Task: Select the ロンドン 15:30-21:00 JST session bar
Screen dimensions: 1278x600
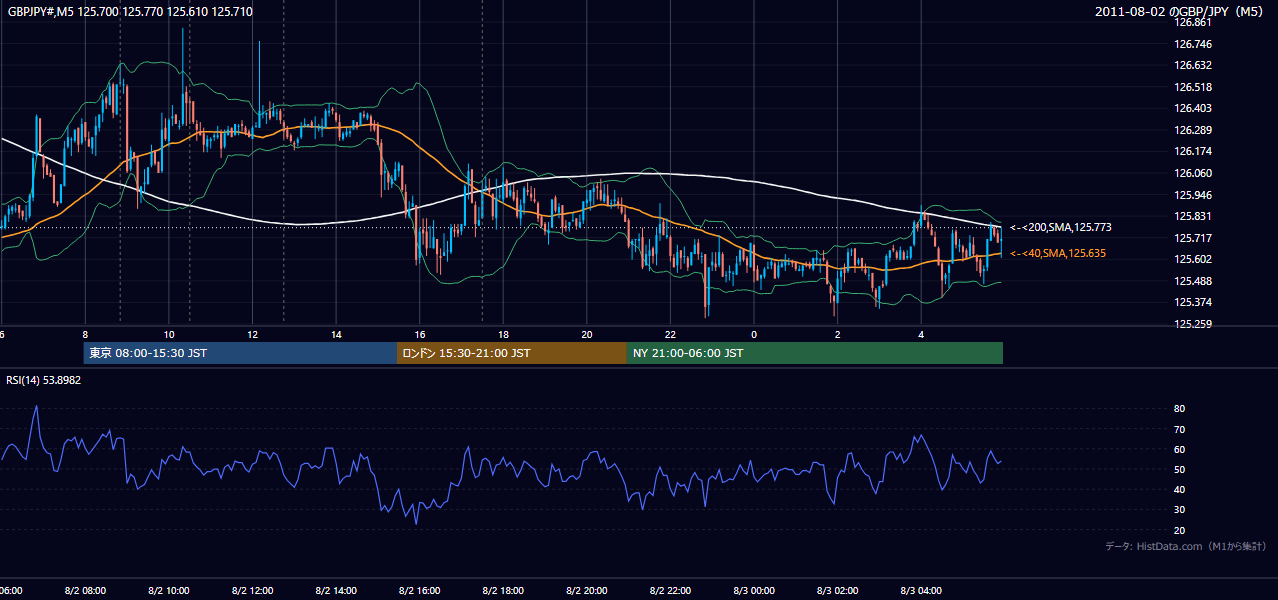Action: [512, 353]
